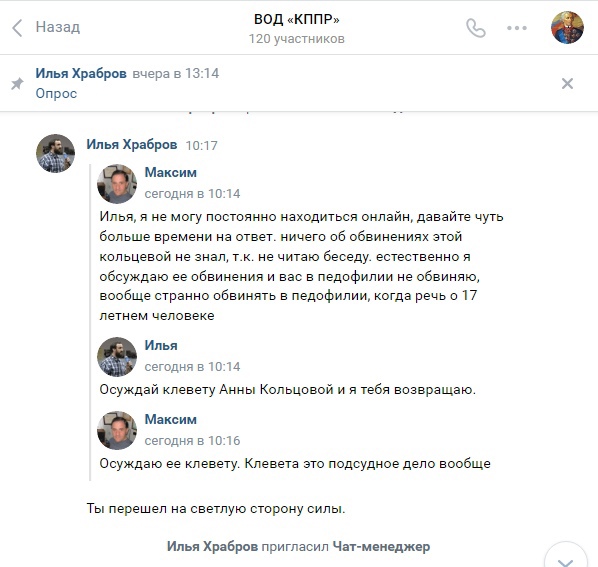Screen dimensions: 598x567
Task: Show the 120 участников member list
Action: [x=297, y=39]
